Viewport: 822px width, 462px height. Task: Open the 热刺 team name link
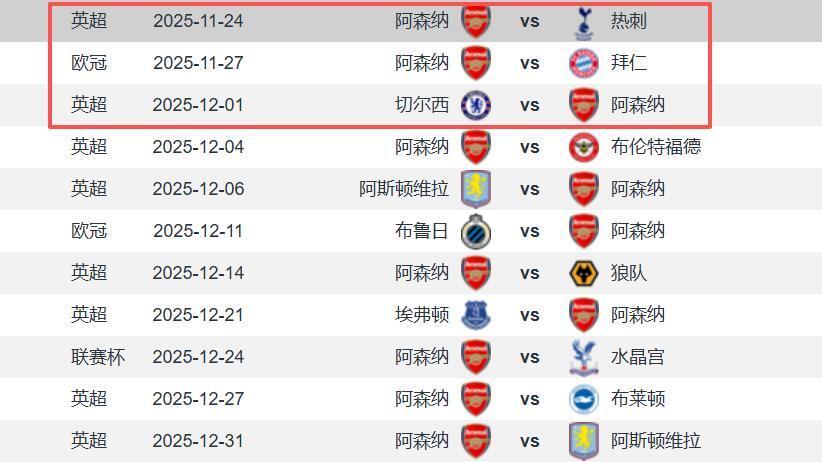click(x=629, y=21)
